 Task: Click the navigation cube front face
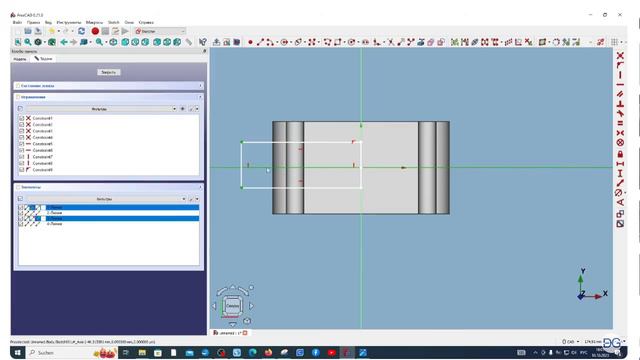[x=232, y=305]
